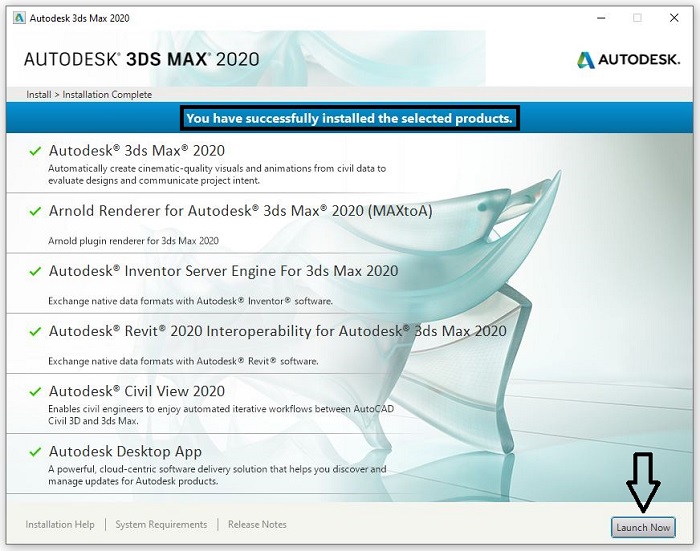The image size is (700, 551).
Task: Click 'Exchange native data formats with Autodesk Revit' text
Action: click(183, 362)
